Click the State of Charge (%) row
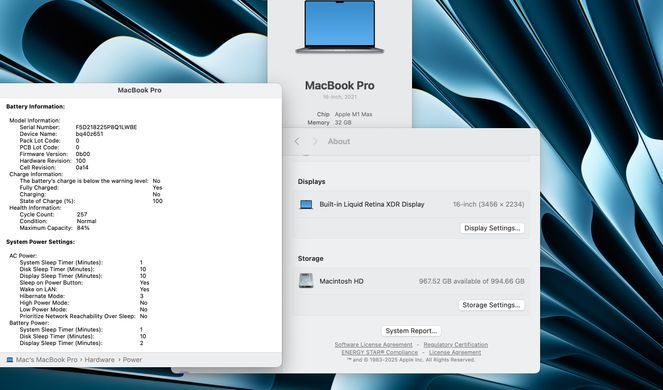663x390 pixels. pos(91,201)
